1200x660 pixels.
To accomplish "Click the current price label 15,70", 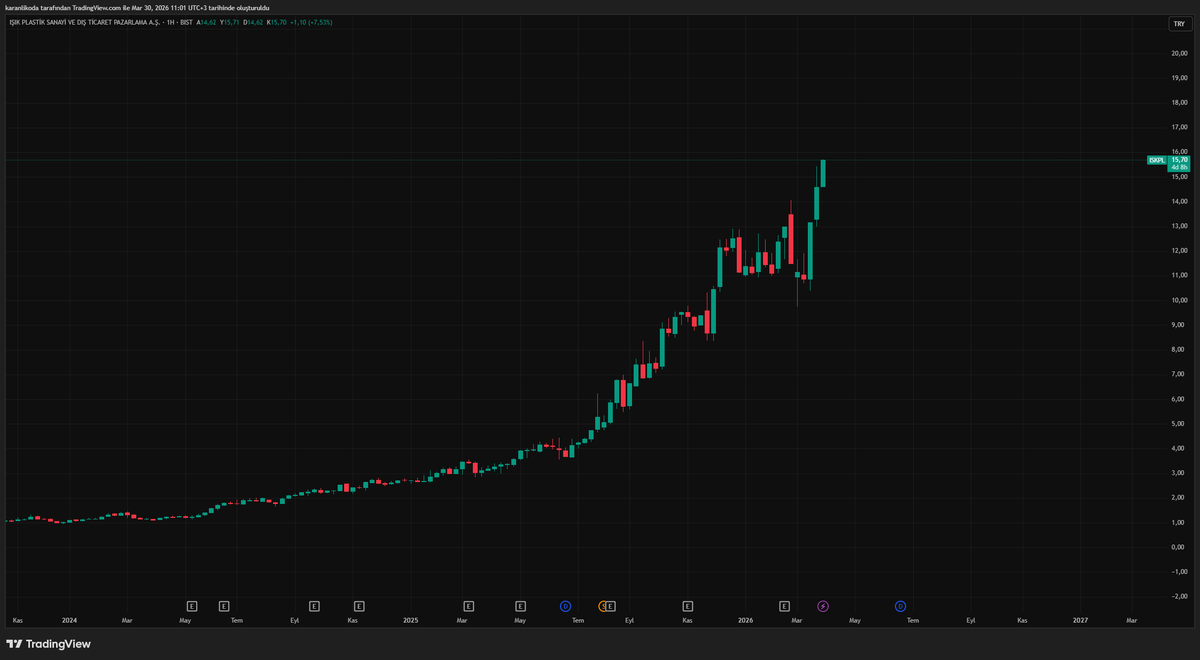I will point(1179,160).
